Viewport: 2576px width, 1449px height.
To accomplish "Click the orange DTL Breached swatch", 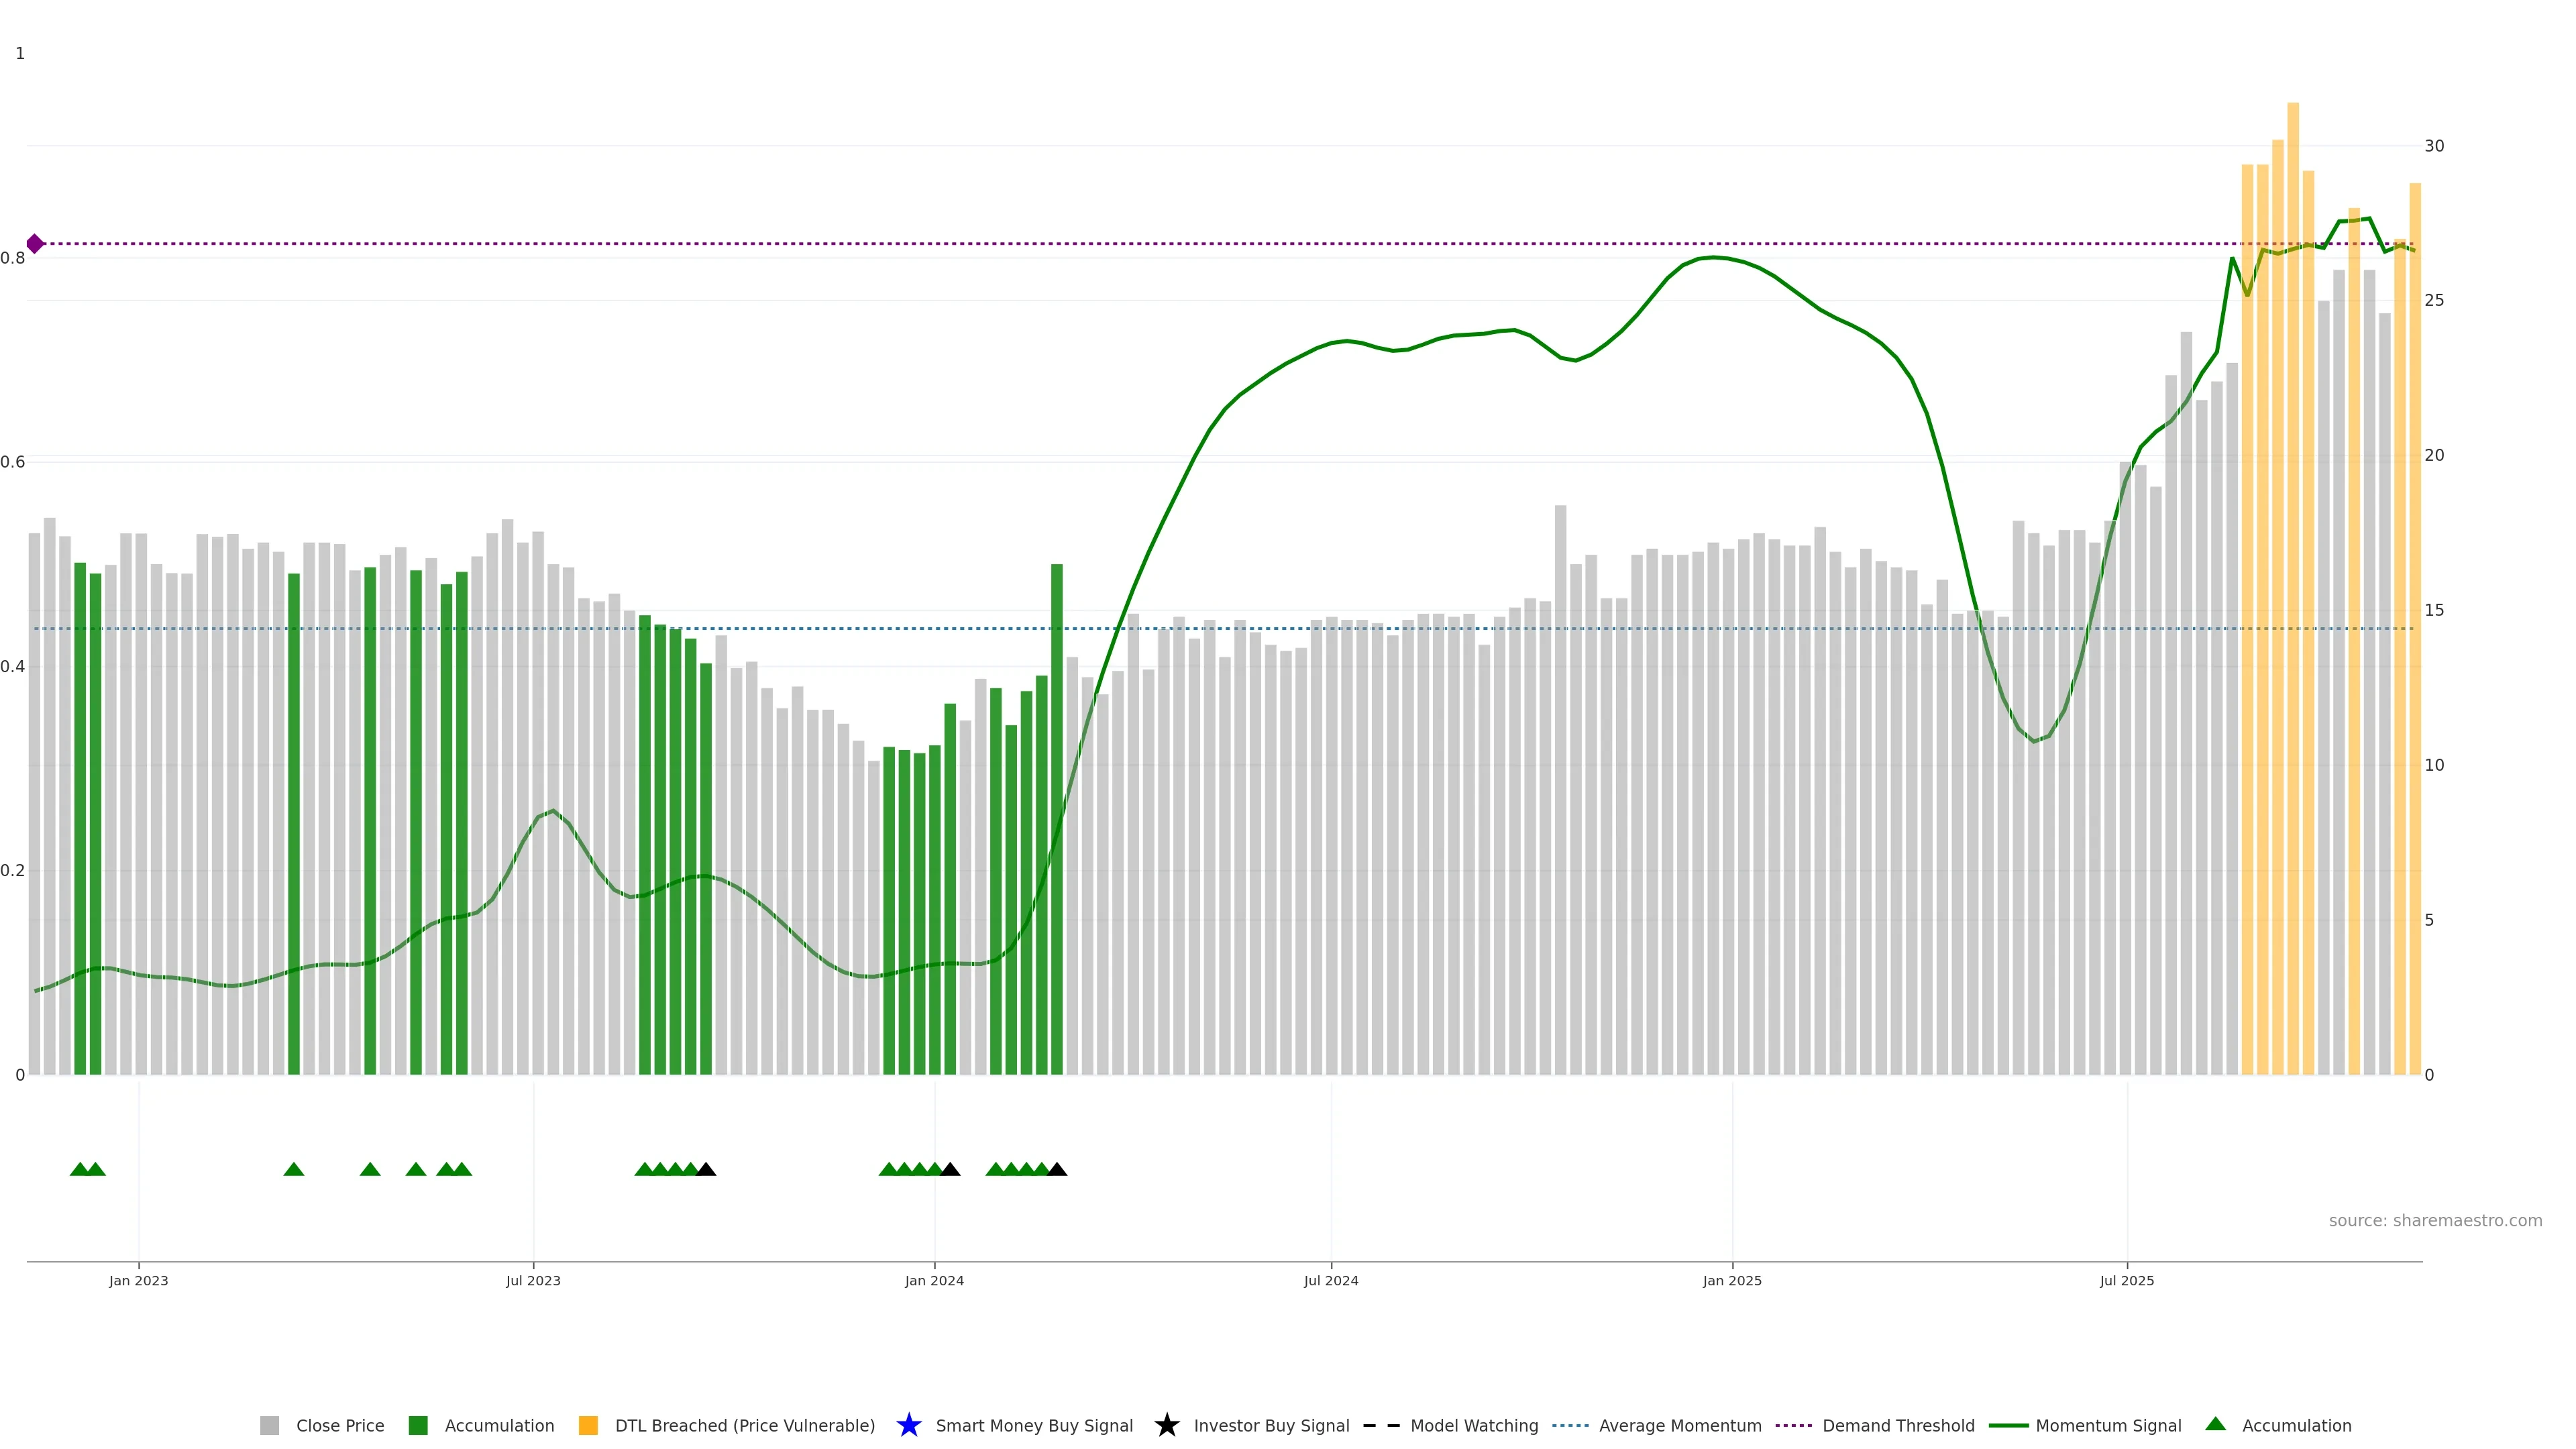I will tap(588, 1425).
